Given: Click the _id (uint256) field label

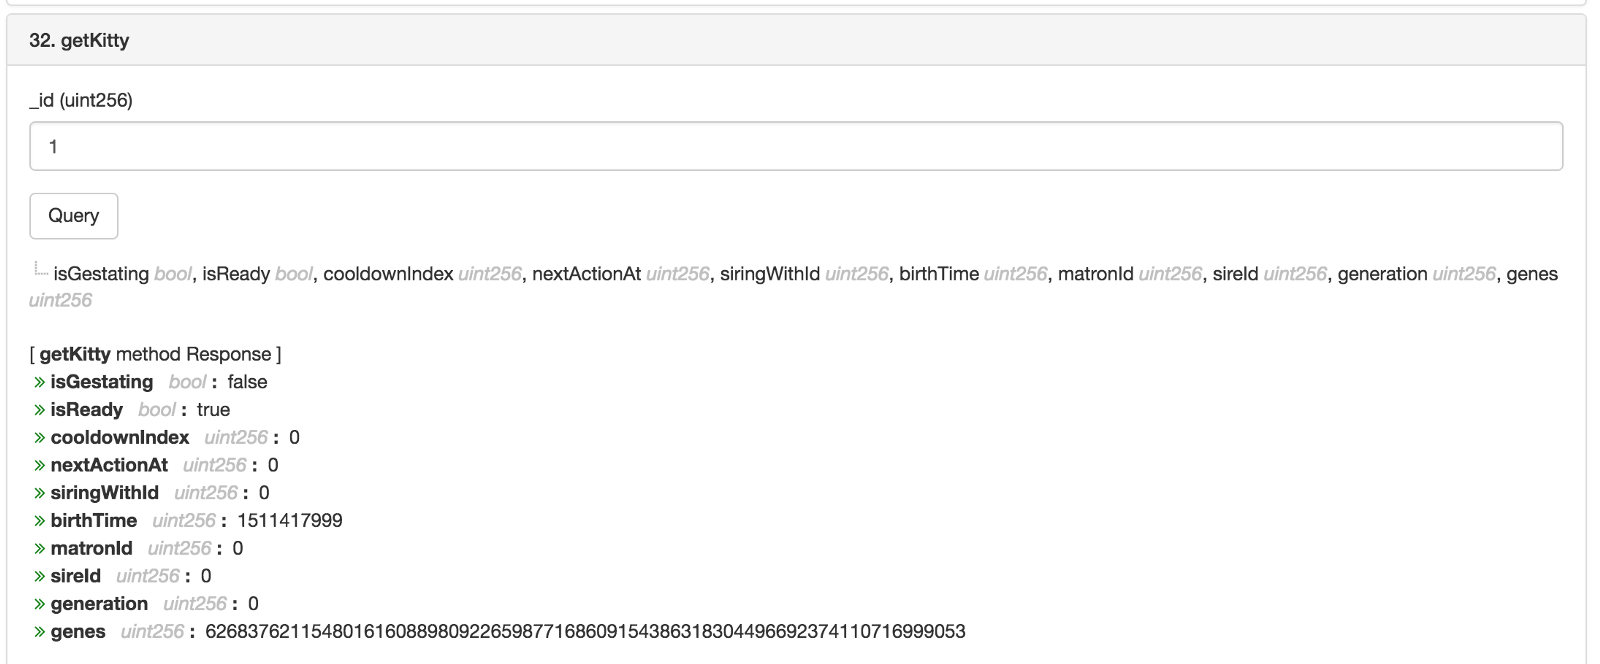Looking at the screenshot, I should 81,100.
